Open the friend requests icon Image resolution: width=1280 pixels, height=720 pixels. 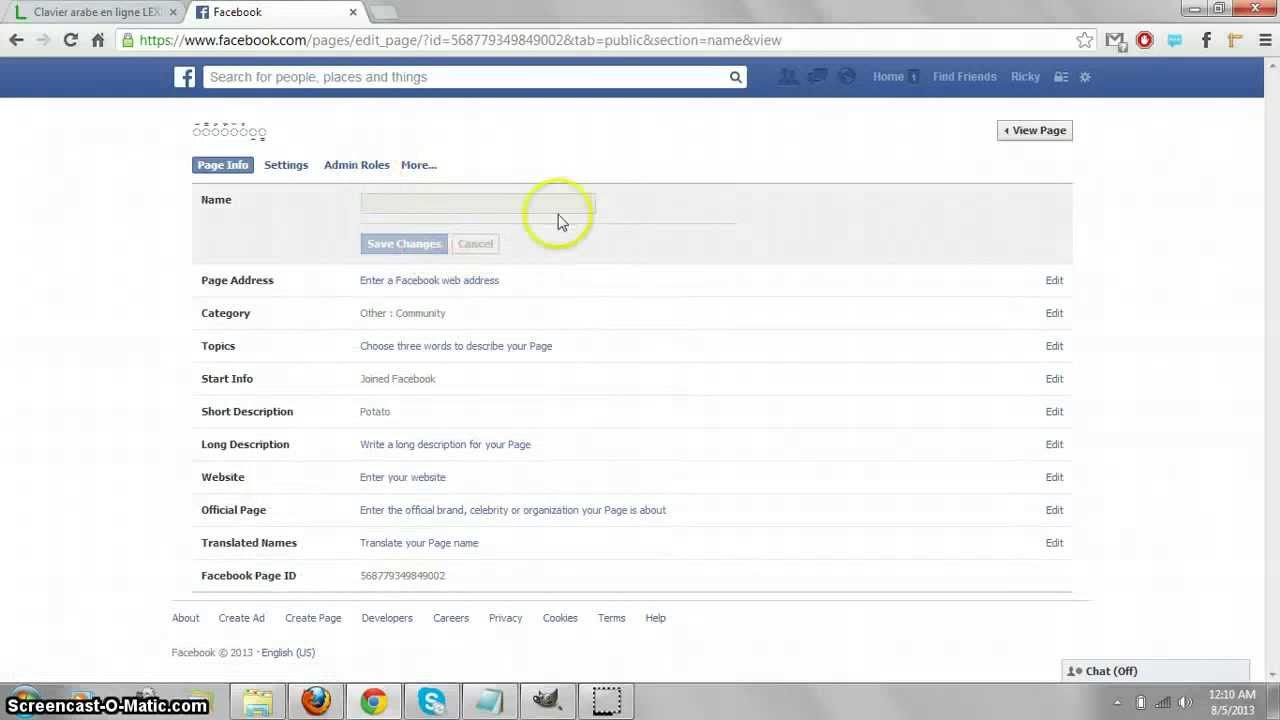pos(788,77)
